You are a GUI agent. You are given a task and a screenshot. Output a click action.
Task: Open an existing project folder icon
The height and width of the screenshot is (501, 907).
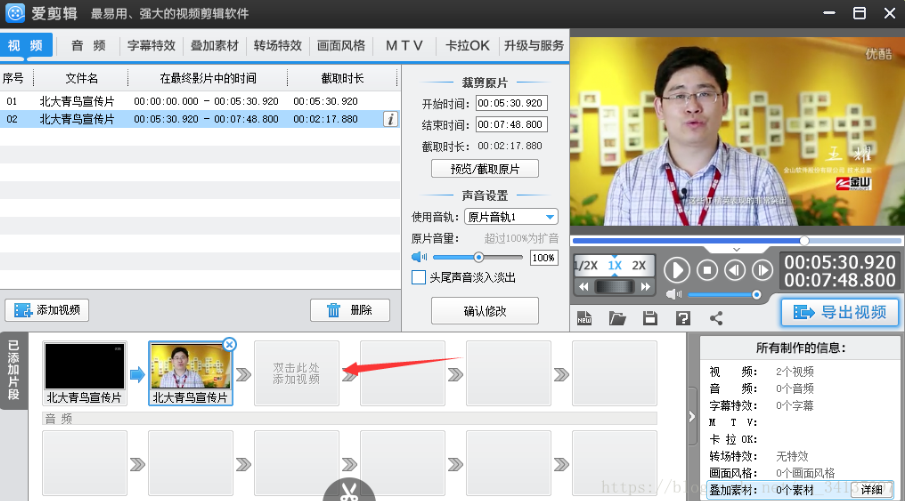click(617, 318)
